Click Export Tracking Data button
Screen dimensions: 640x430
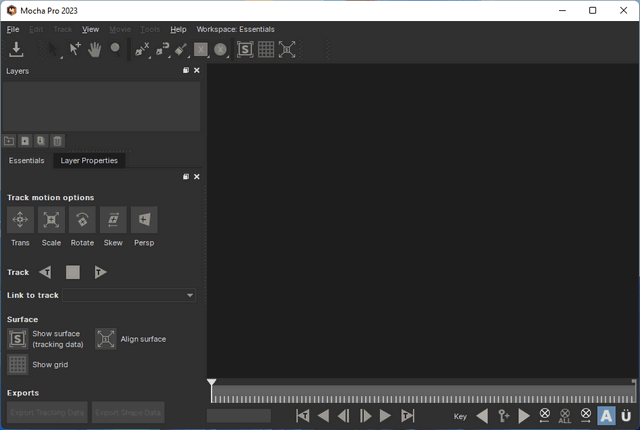47,411
